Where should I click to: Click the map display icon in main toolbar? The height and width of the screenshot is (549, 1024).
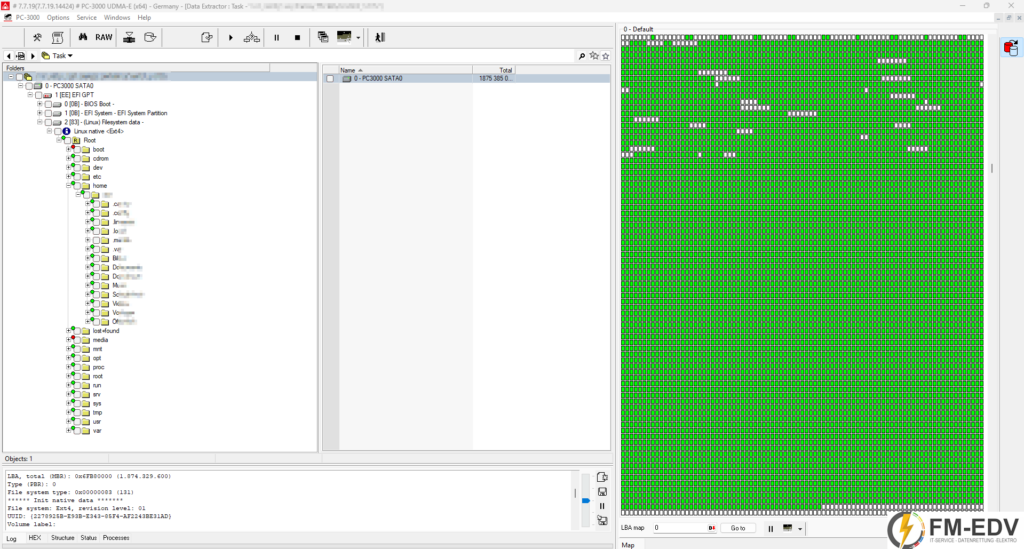point(344,37)
